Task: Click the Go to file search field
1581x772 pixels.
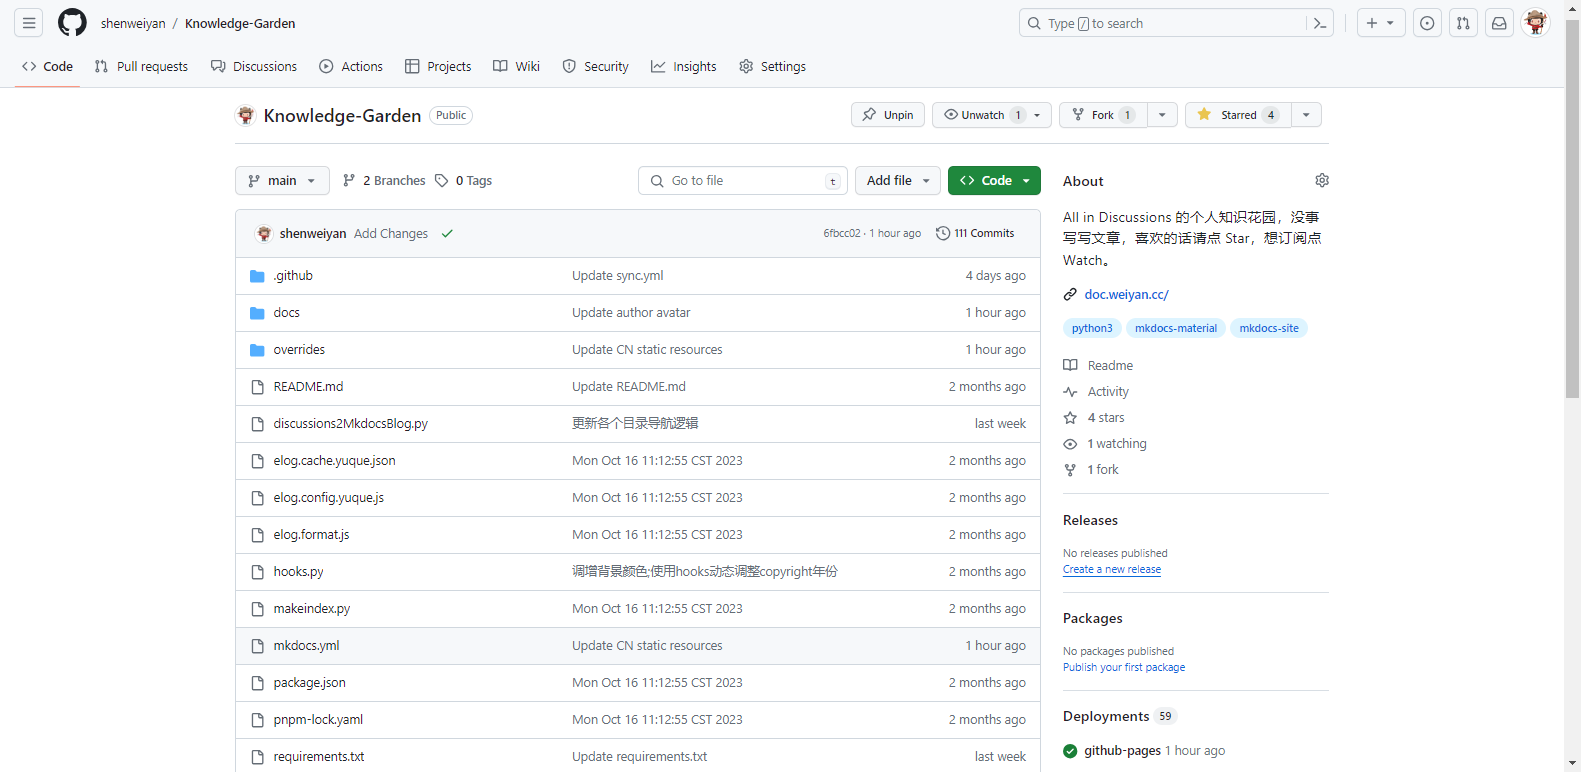Action: pyautogui.click(x=743, y=181)
